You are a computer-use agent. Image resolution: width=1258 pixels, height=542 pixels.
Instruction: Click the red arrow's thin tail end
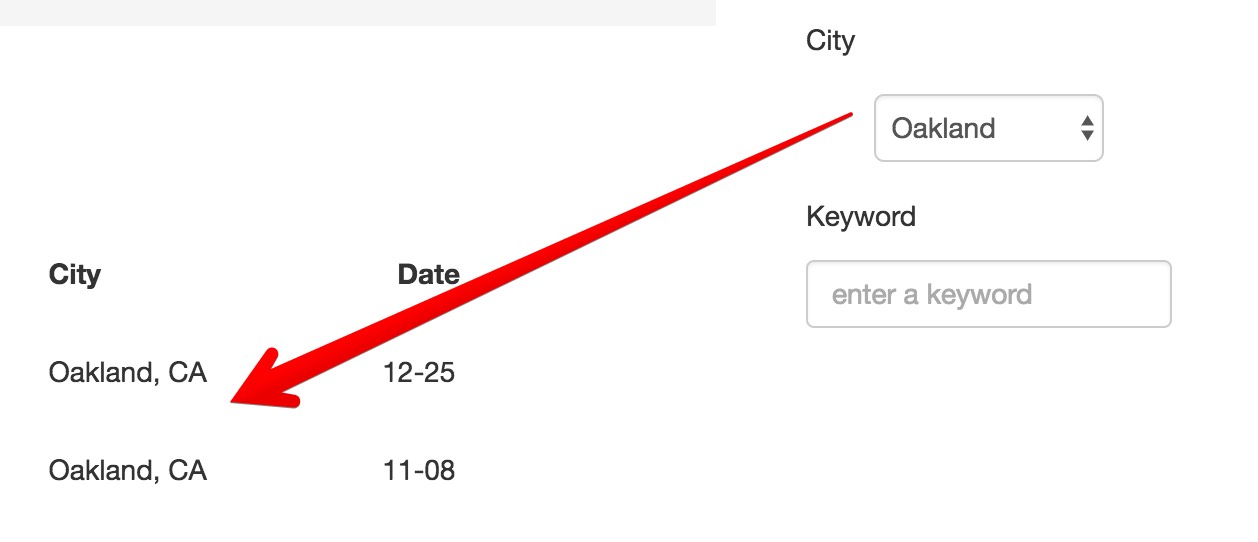pyautogui.click(x=848, y=115)
